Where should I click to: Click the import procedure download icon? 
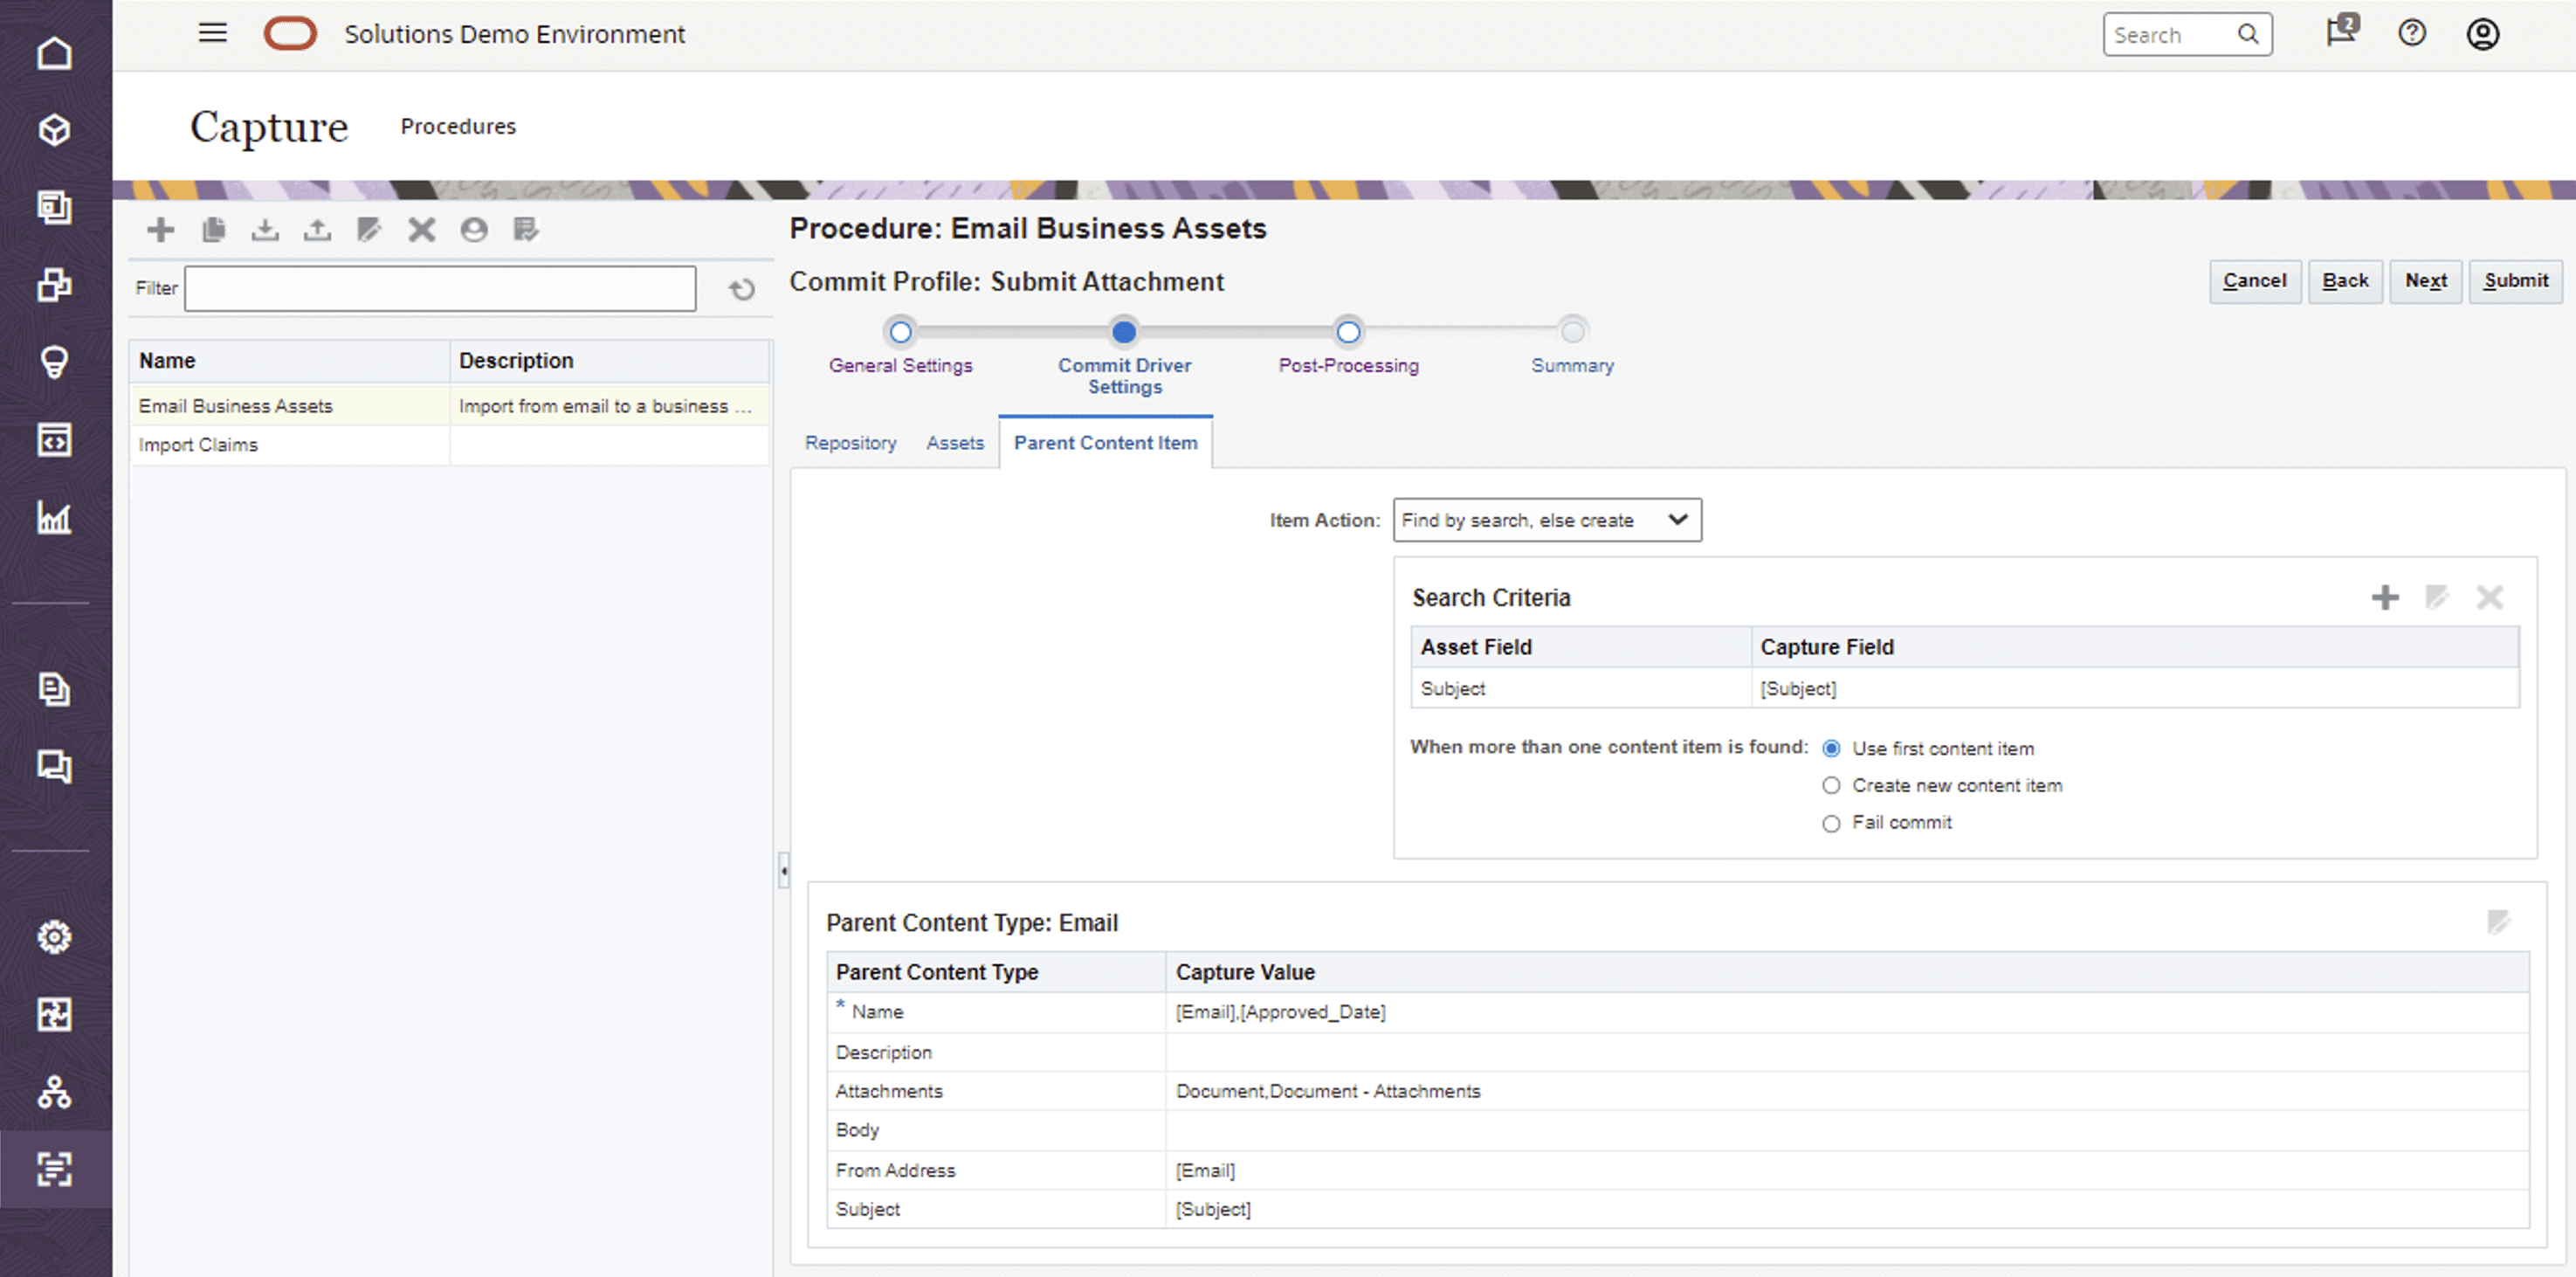pyautogui.click(x=265, y=230)
